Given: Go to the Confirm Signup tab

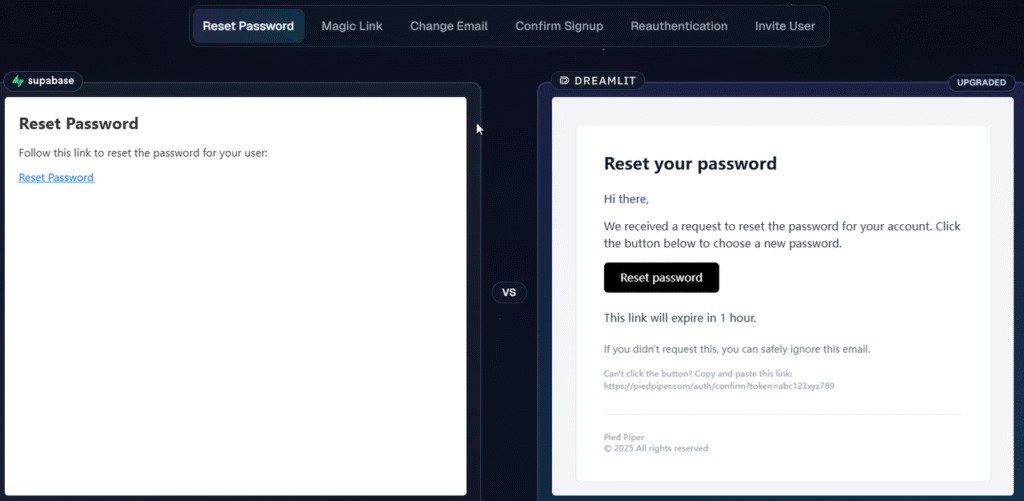Looking at the screenshot, I should coord(559,26).
